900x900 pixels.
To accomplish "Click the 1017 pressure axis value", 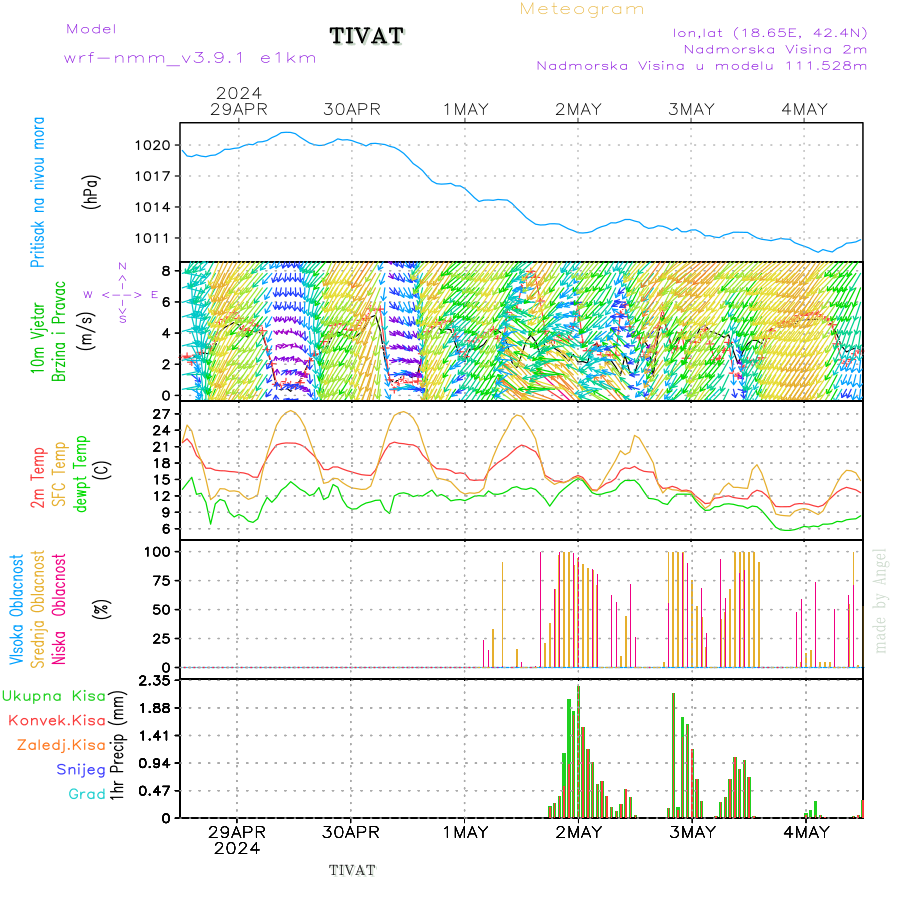I will click(153, 176).
